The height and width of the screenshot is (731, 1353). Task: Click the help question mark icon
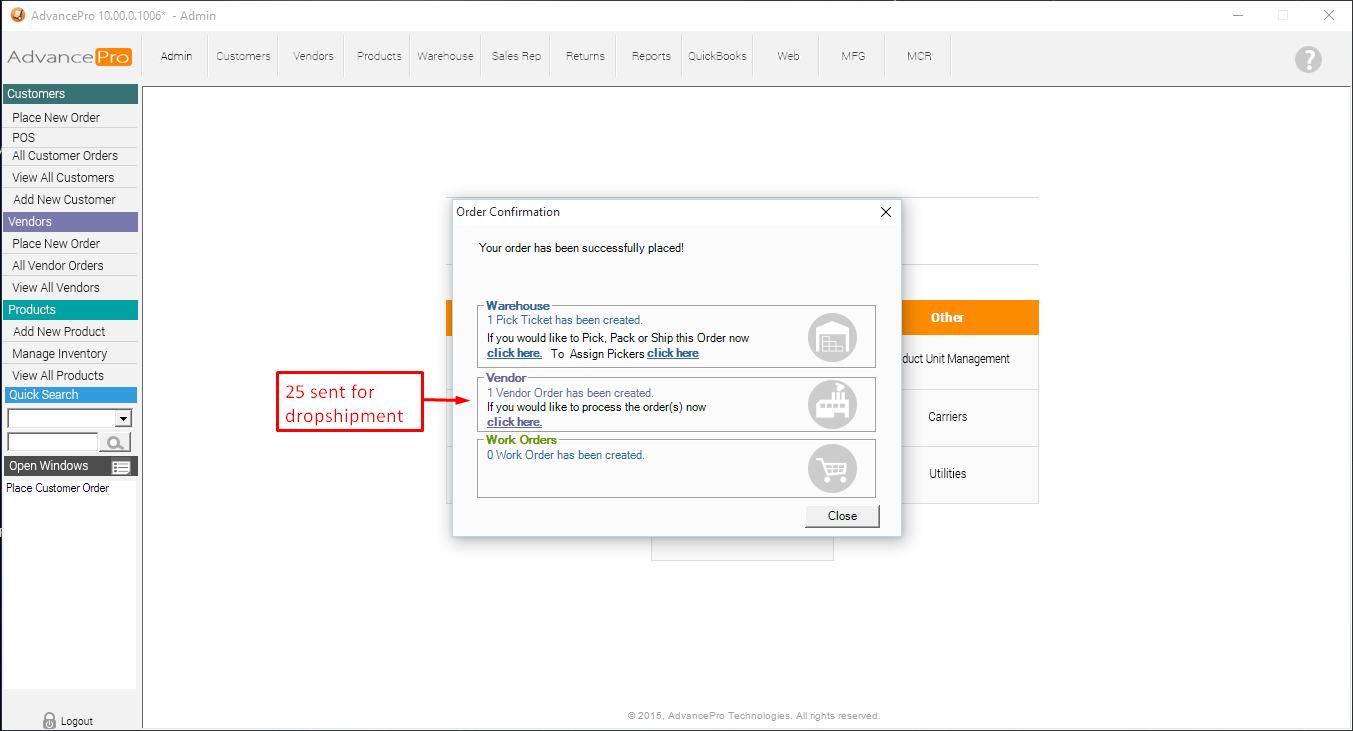(1308, 59)
